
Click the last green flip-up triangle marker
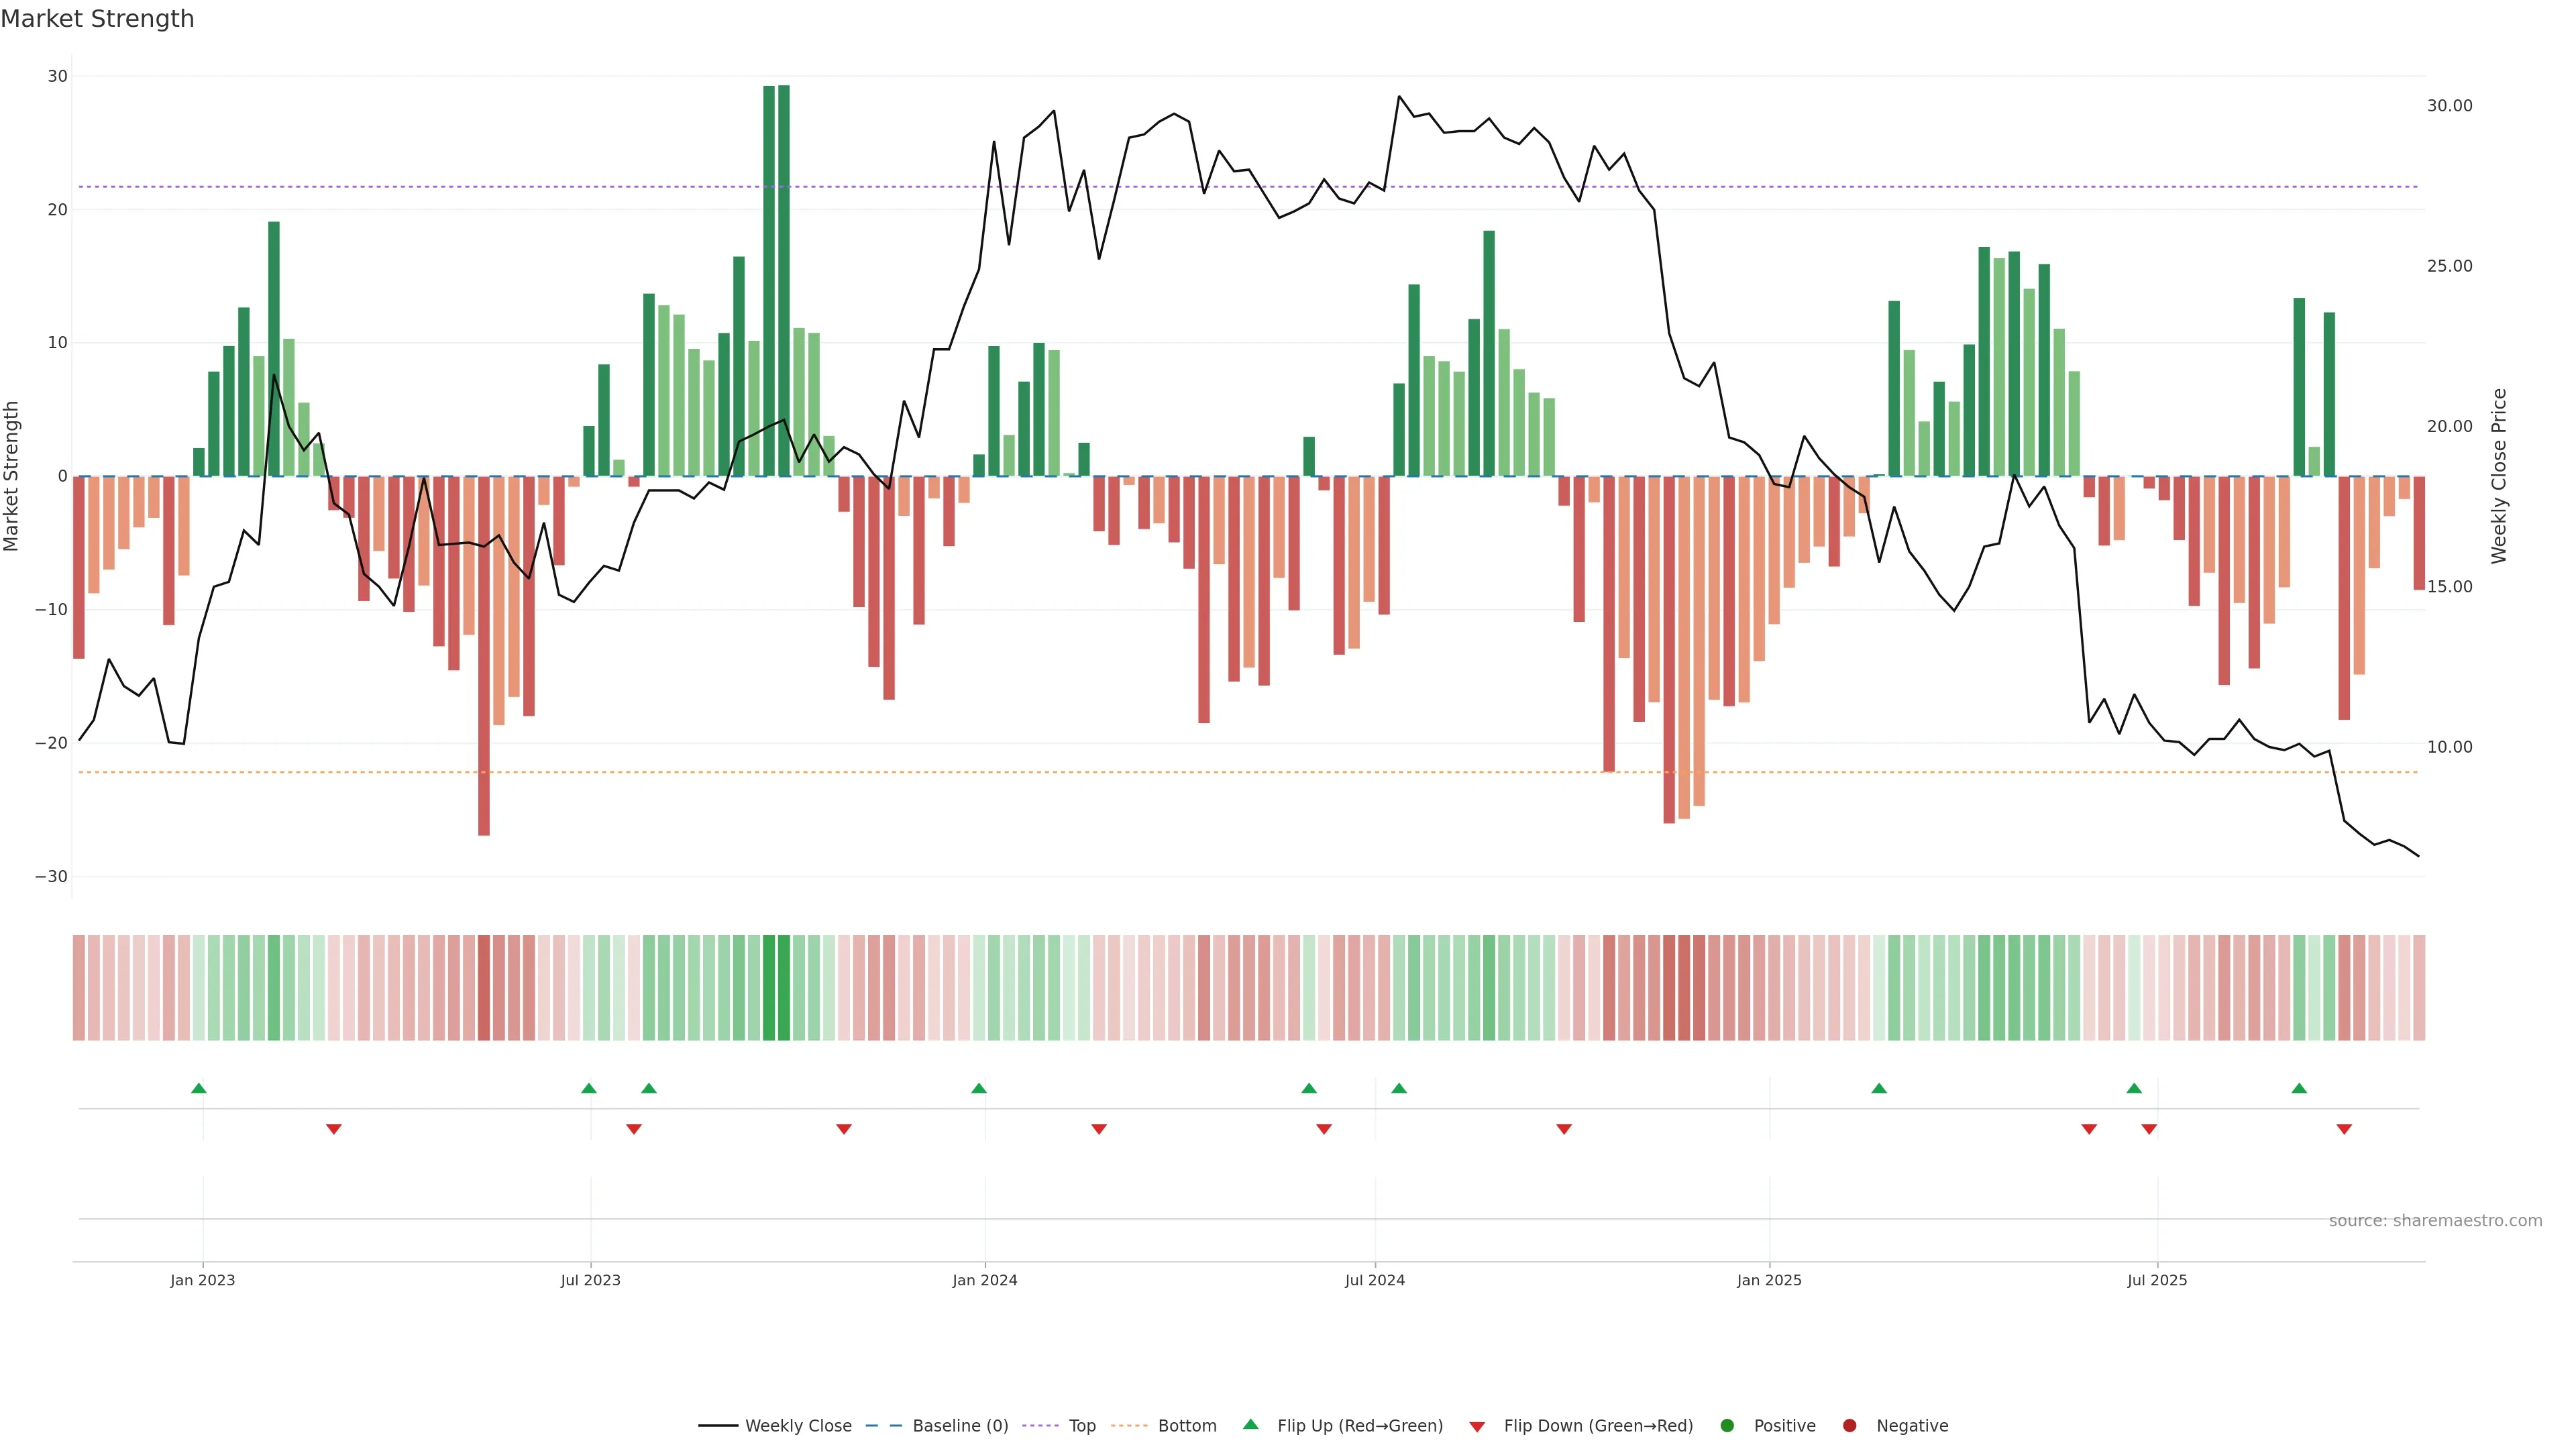2299,1088
